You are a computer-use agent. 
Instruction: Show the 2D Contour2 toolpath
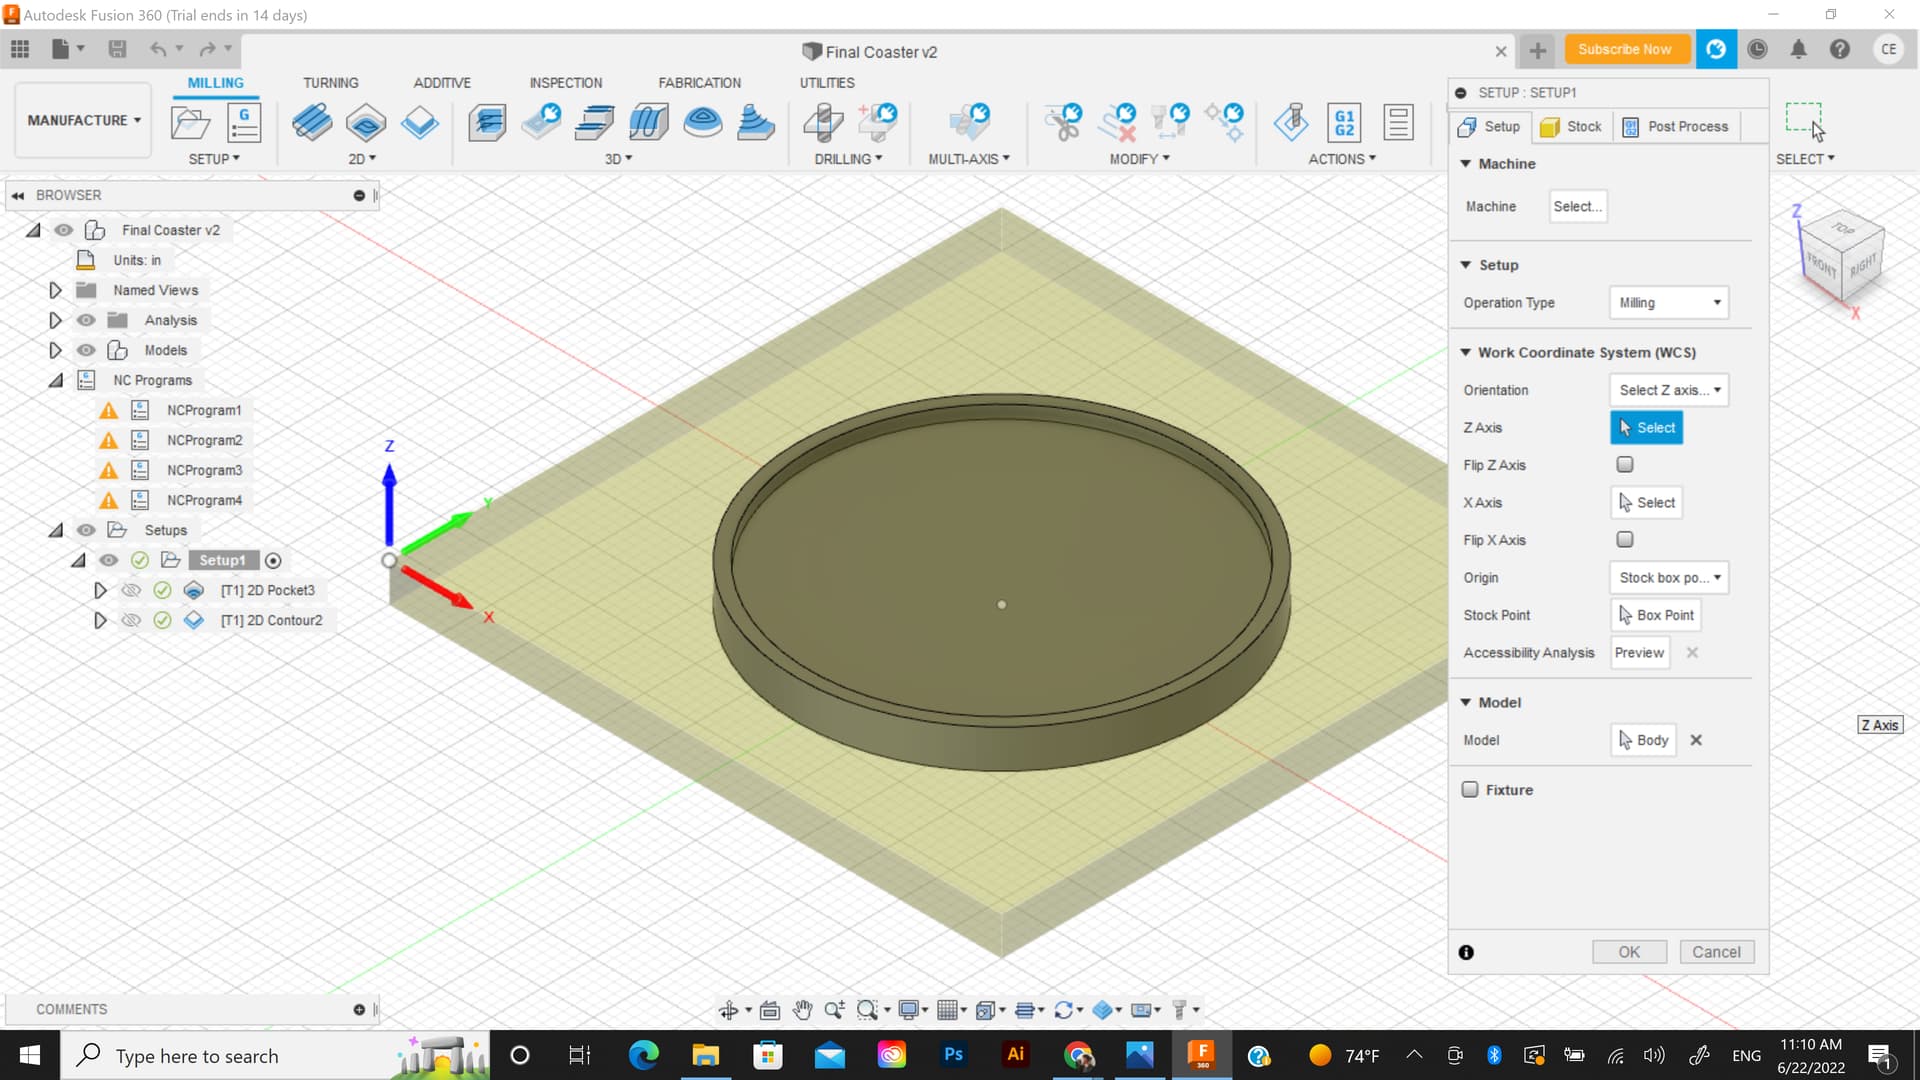[131, 620]
